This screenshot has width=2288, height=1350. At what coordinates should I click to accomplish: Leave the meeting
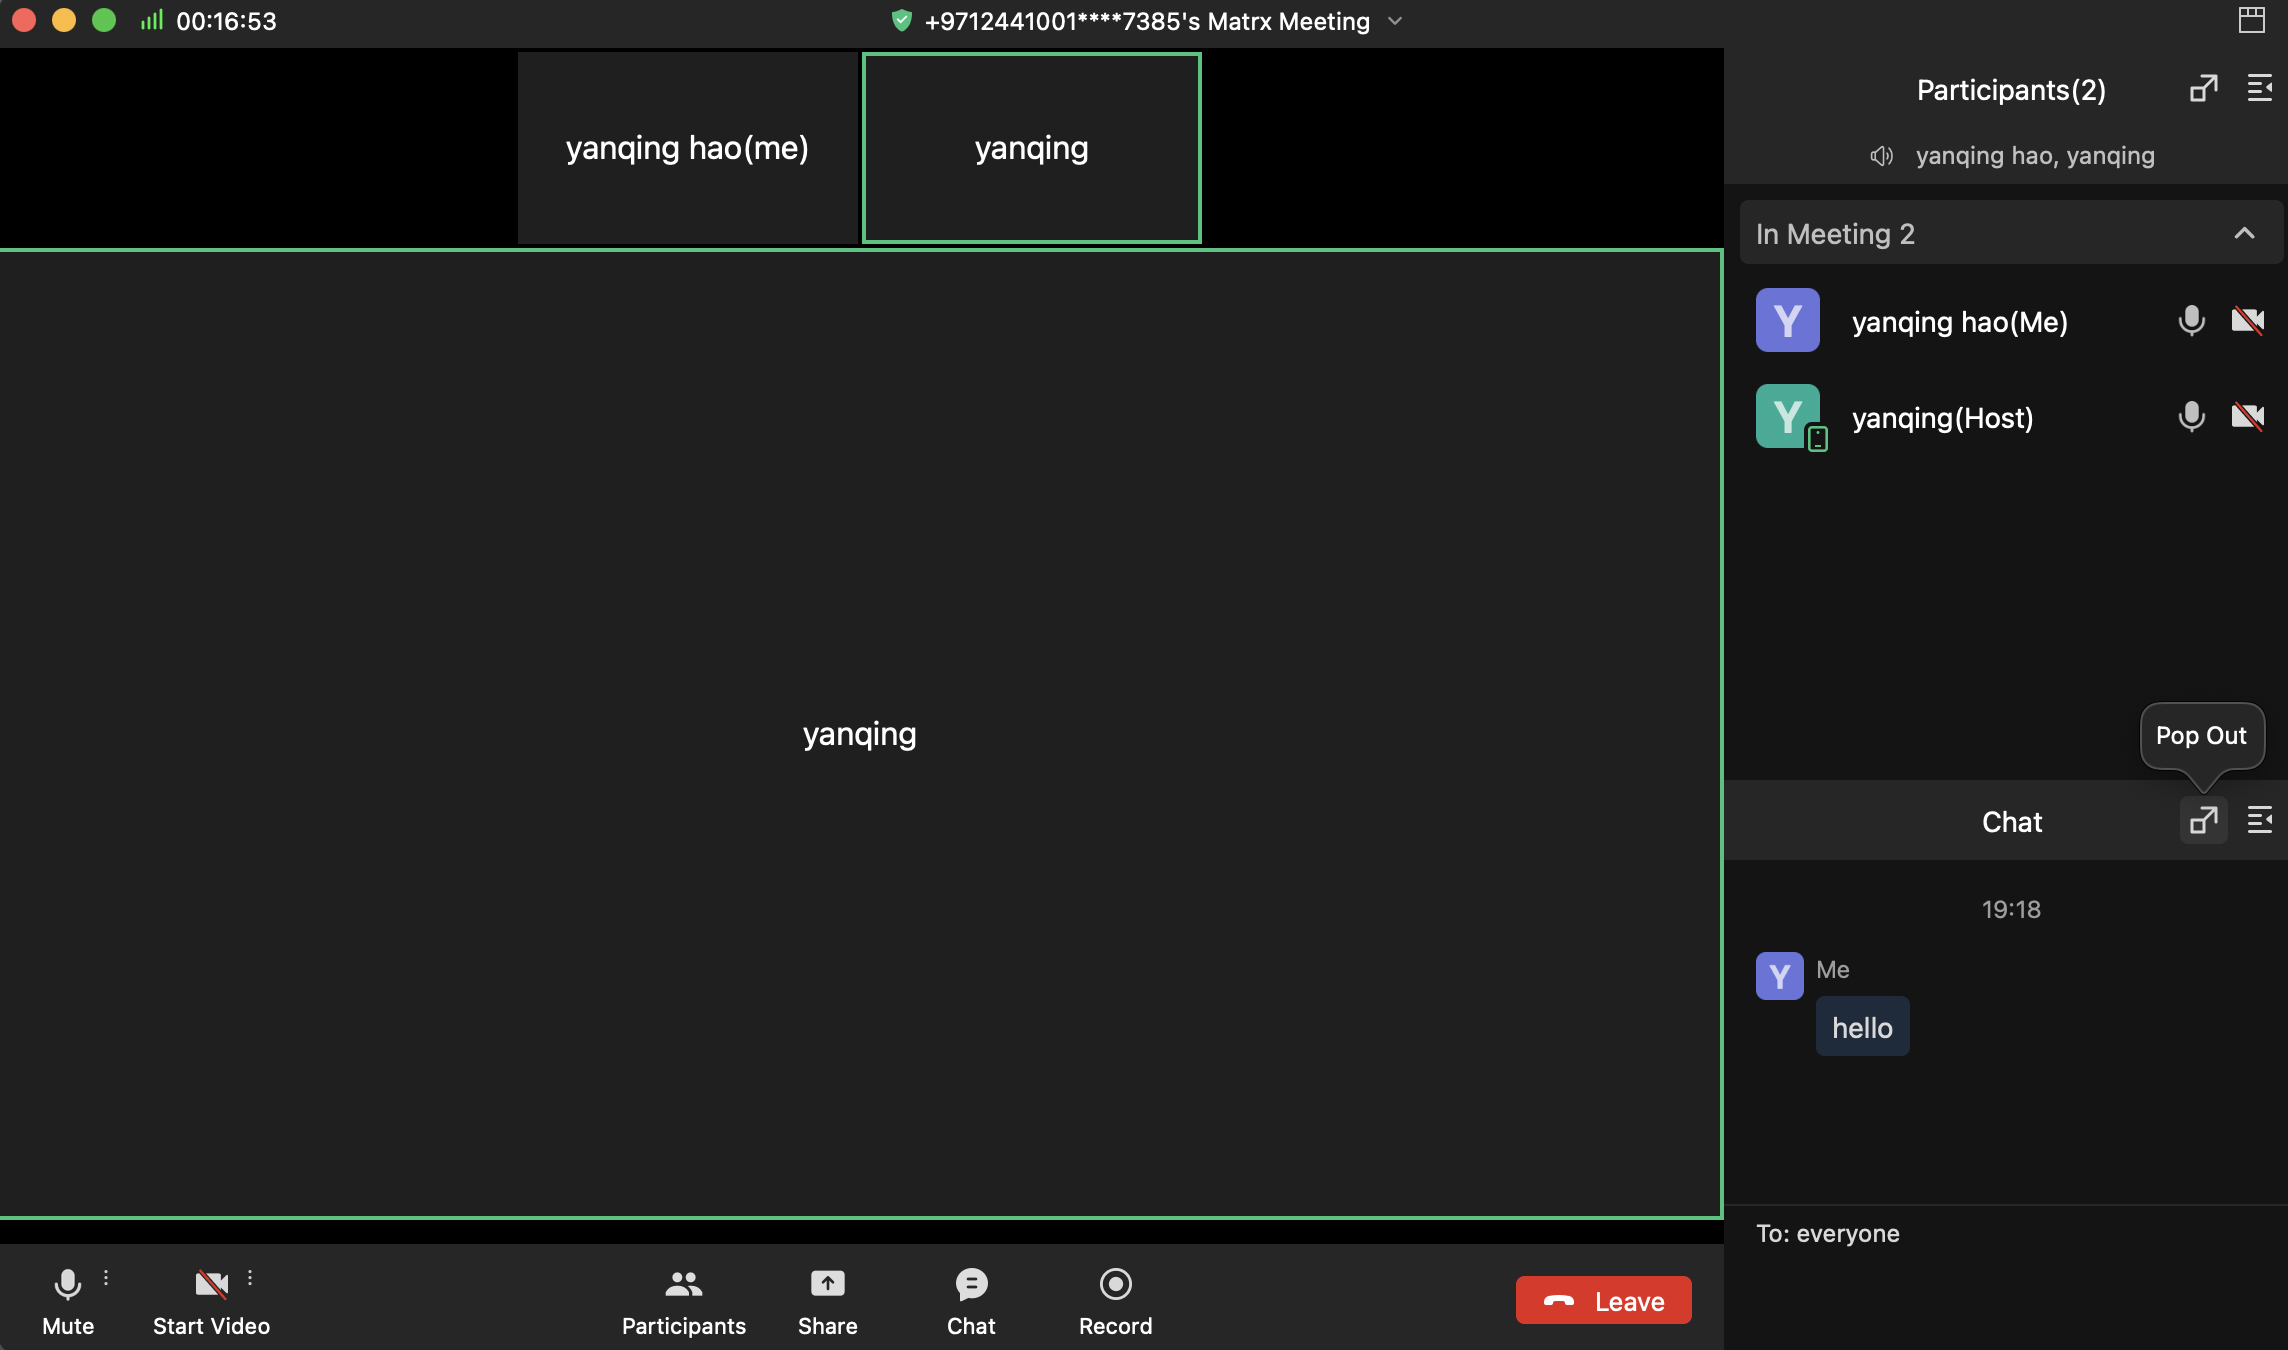1603,1300
